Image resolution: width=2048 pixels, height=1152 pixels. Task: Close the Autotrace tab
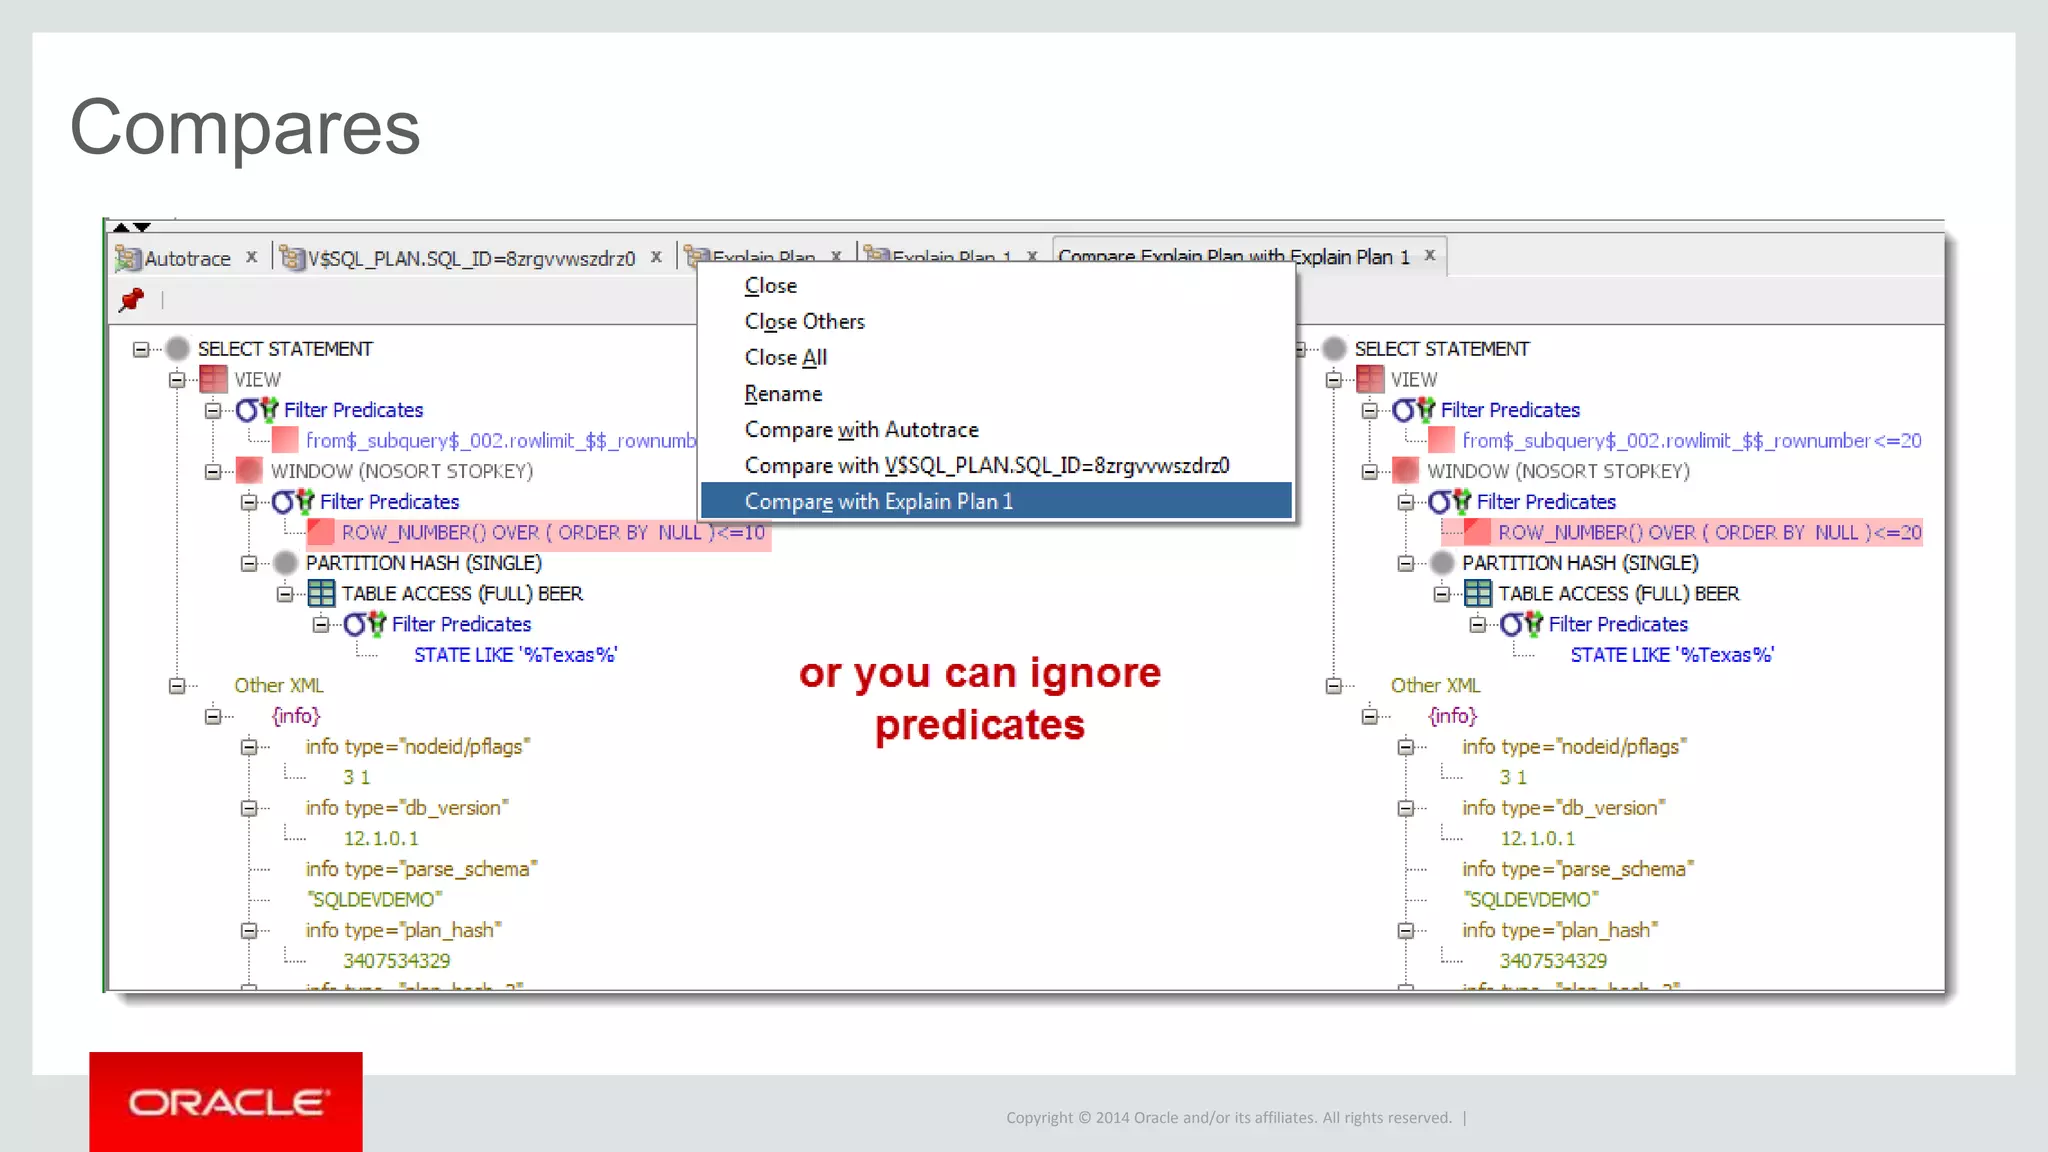(252, 257)
